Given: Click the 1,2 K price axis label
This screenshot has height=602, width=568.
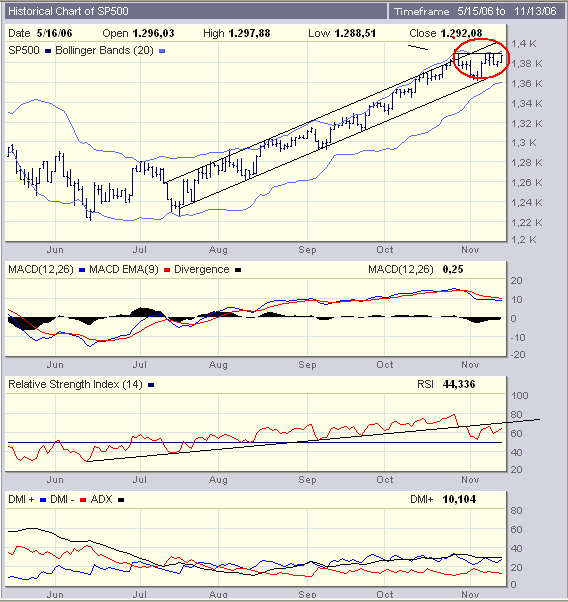Looking at the screenshot, I should click(524, 240).
